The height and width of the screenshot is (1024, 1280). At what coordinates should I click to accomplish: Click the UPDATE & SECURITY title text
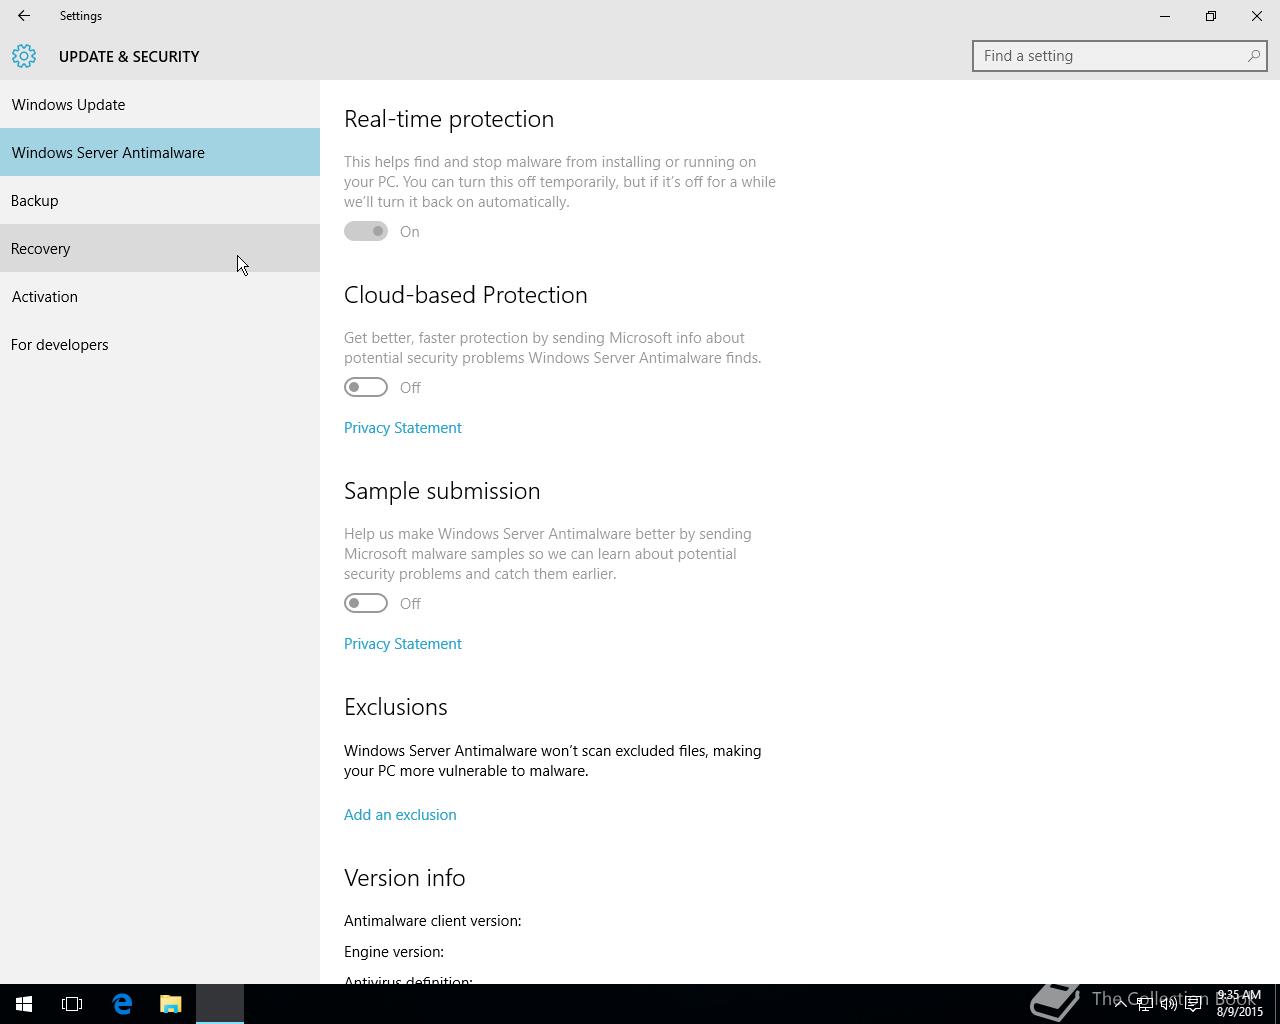coord(129,57)
